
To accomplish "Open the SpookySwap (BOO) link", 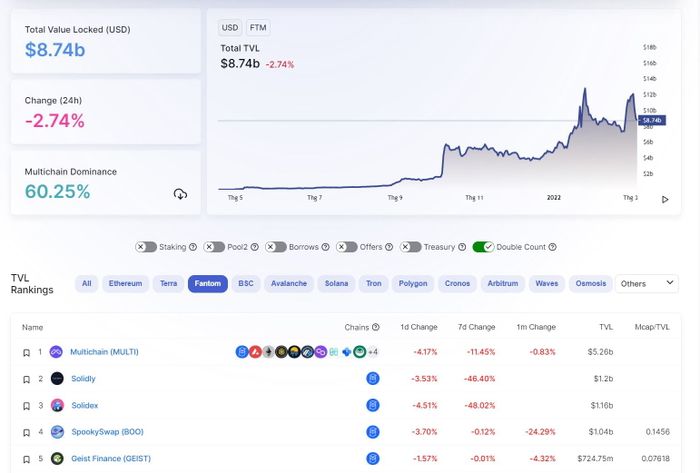I will pos(108,432).
